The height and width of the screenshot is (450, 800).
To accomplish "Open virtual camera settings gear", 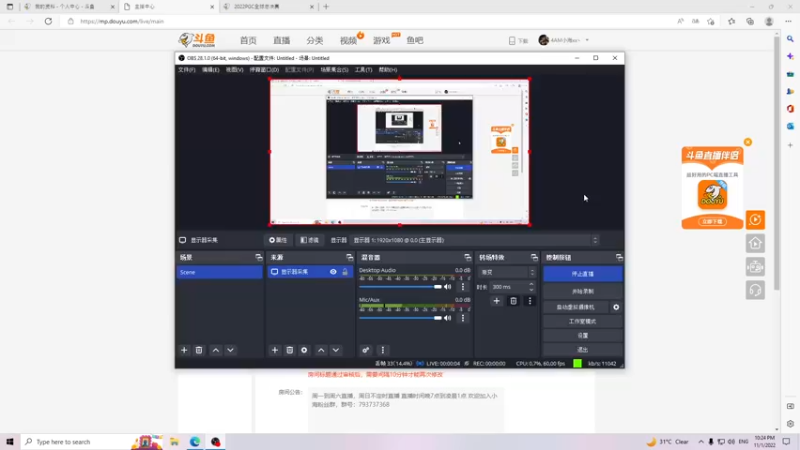I will (616, 307).
